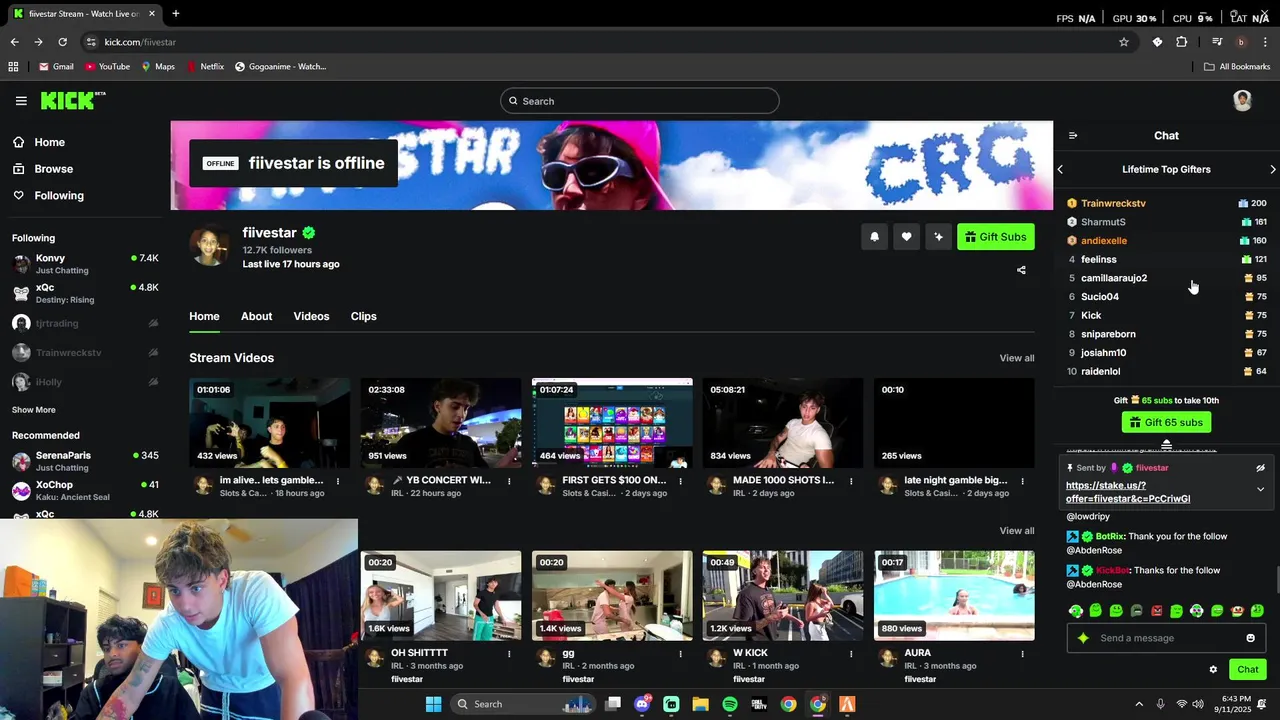The image size is (1280, 720).
Task: Open options menu for OH SHITTTT clip
Action: click(509, 654)
